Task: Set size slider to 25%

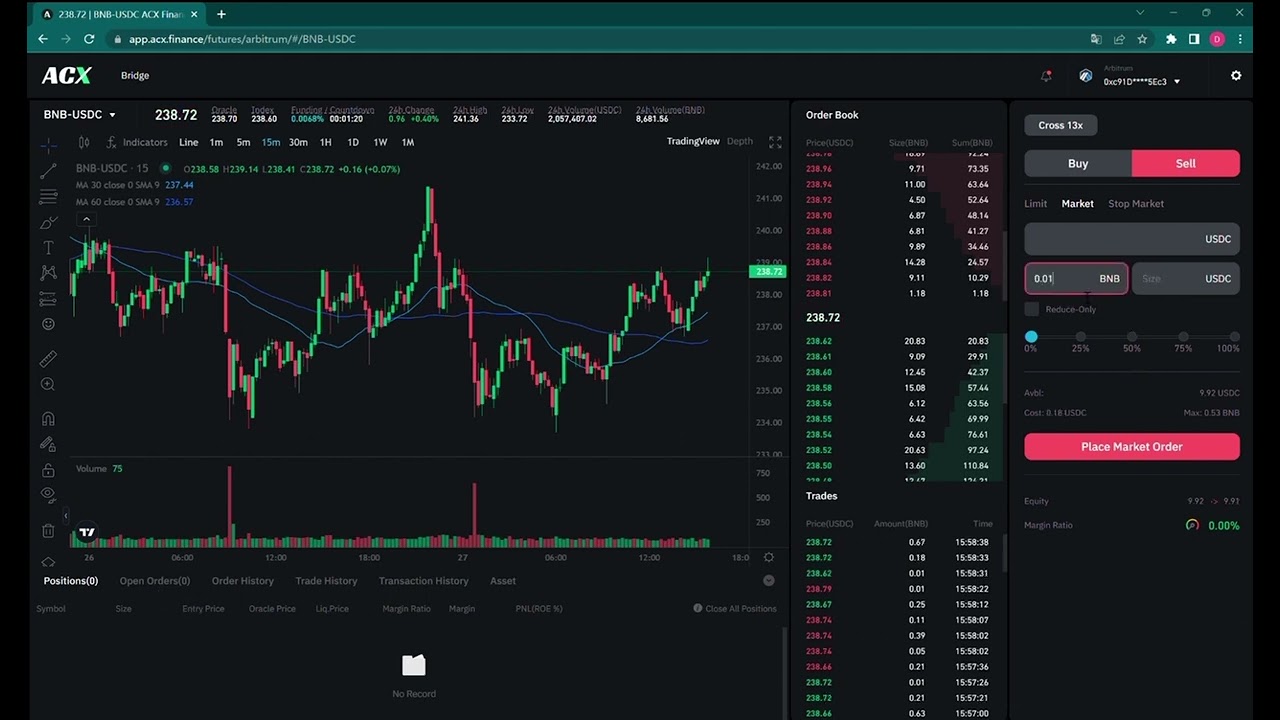Action: point(1080,338)
